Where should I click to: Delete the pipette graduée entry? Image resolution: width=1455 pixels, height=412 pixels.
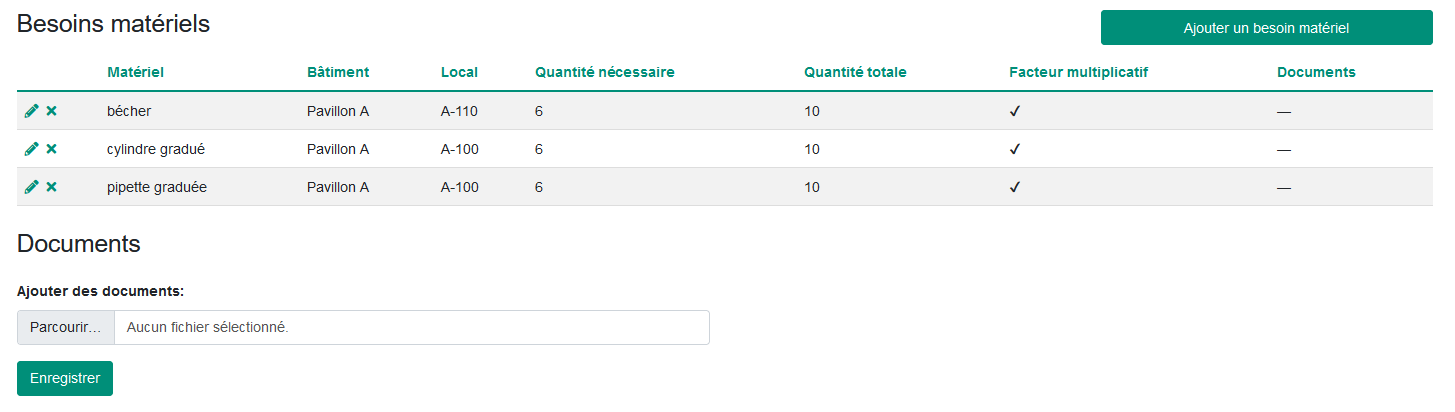tap(51, 187)
